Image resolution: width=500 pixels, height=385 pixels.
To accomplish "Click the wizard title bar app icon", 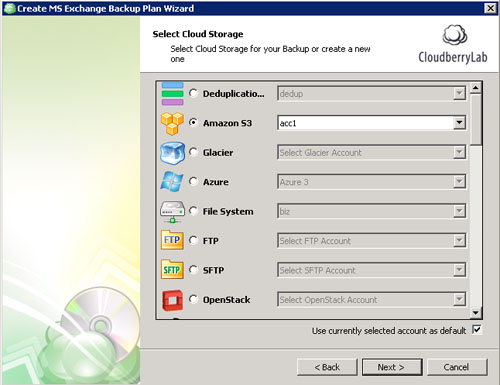I will [9, 8].
